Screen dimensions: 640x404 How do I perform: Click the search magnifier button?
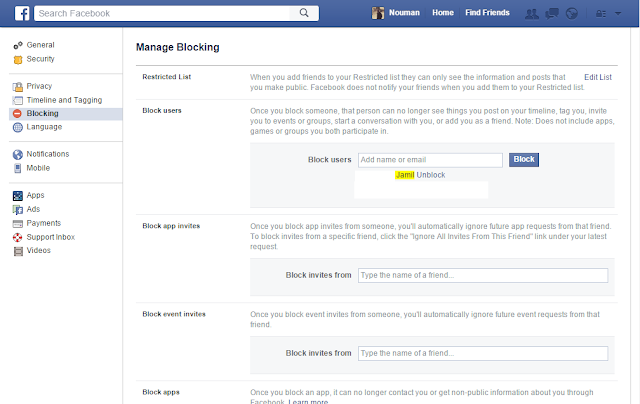304,13
